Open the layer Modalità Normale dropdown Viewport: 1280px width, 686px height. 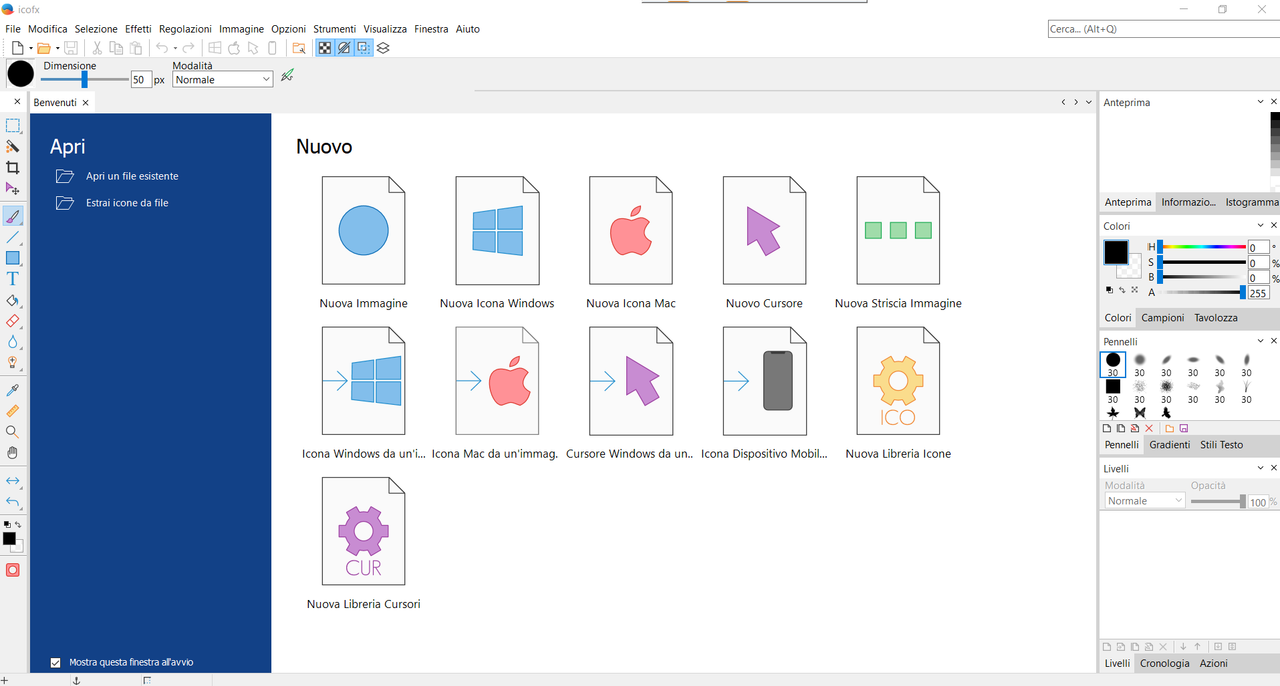pyautogui.click(x=1145, y=501)
